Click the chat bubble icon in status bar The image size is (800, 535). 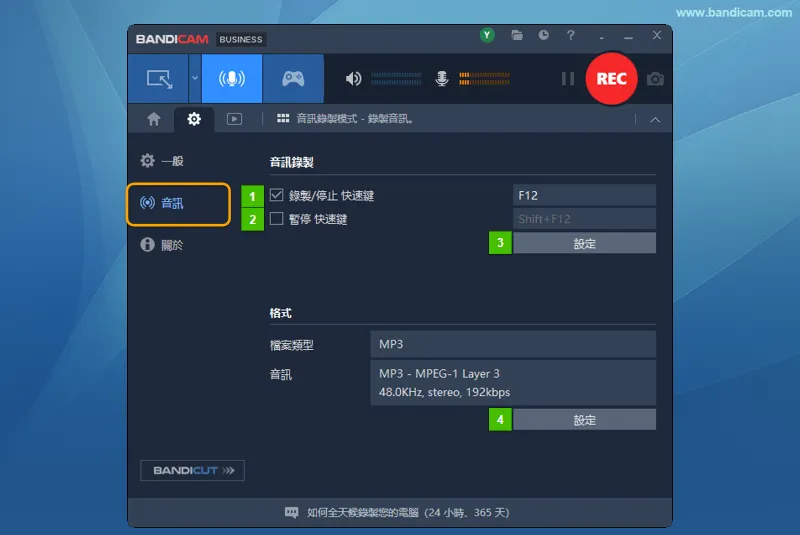(291, 513)
